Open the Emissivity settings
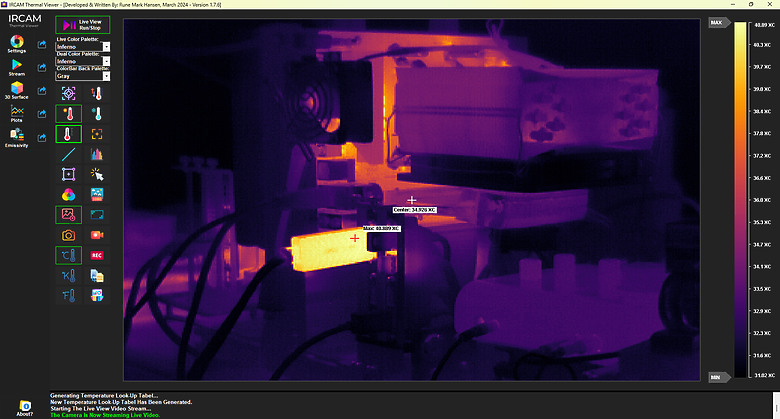This screenshot has height=419, width=780. 16,137
